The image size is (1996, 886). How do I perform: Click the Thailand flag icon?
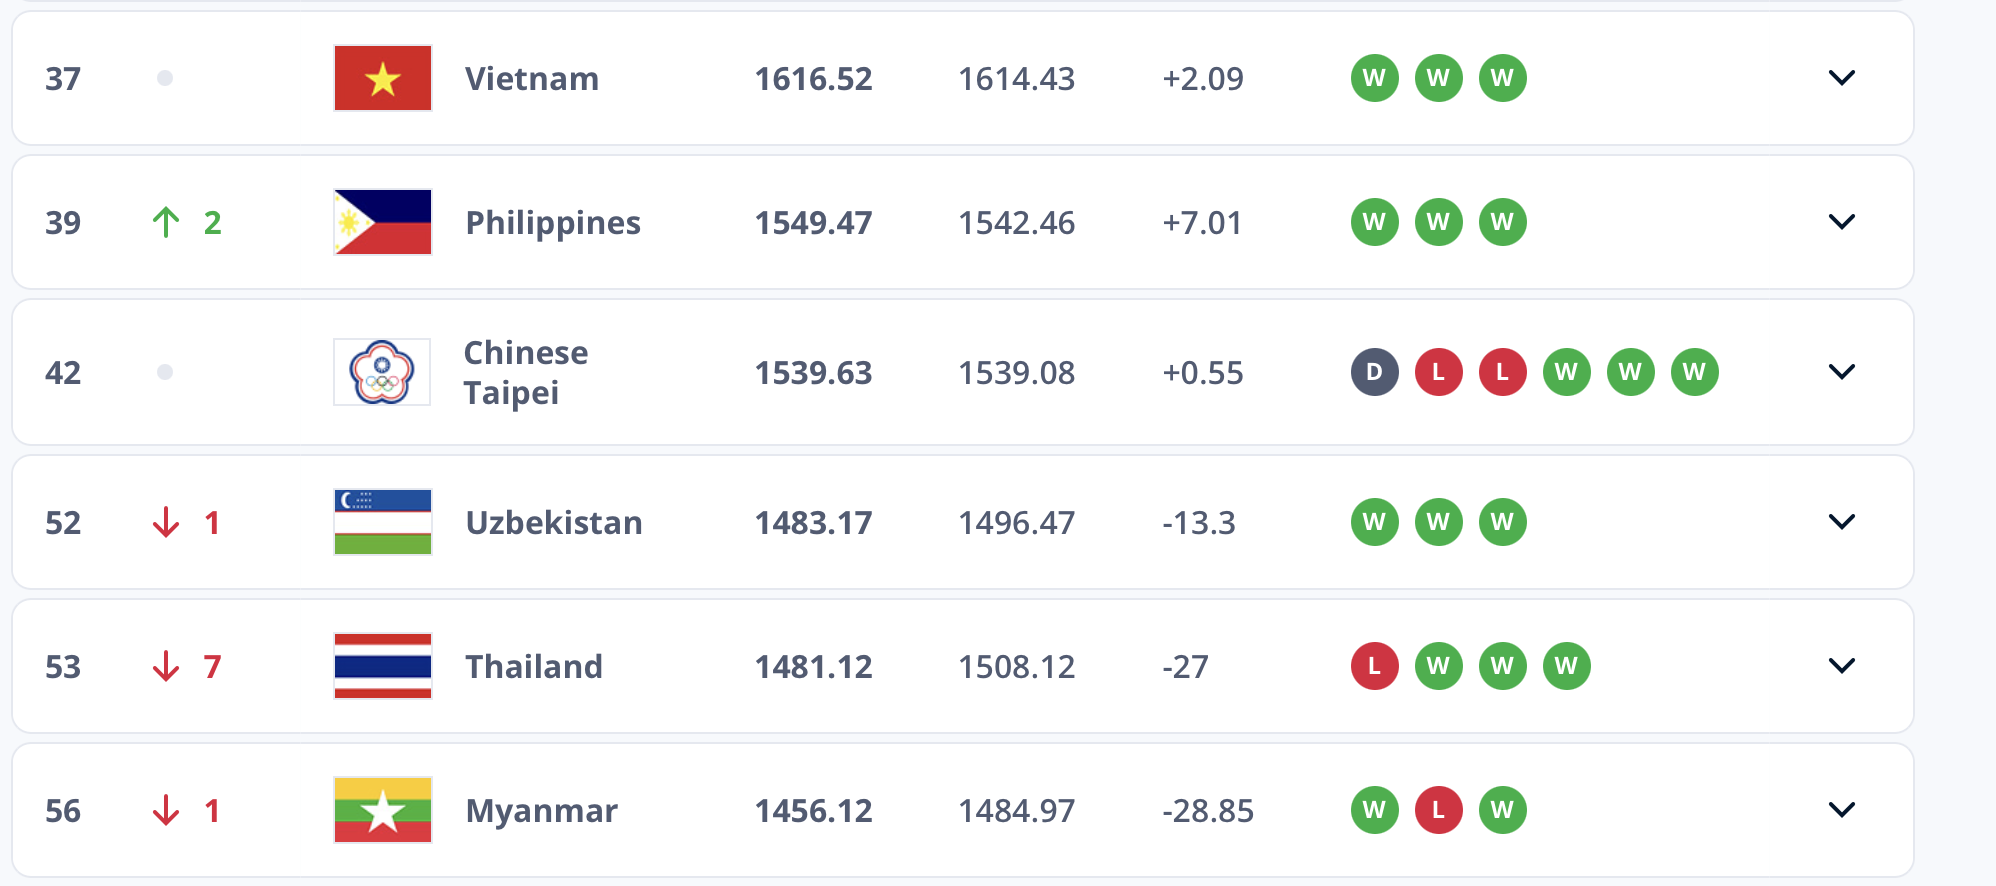(x=383, y=666)
